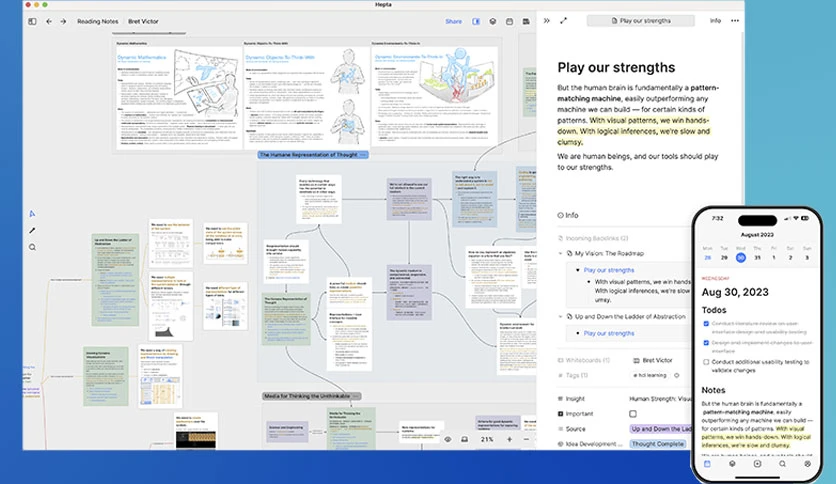
Task: Collapse the right panel with double chevron
Action: (x=546, y=21)
